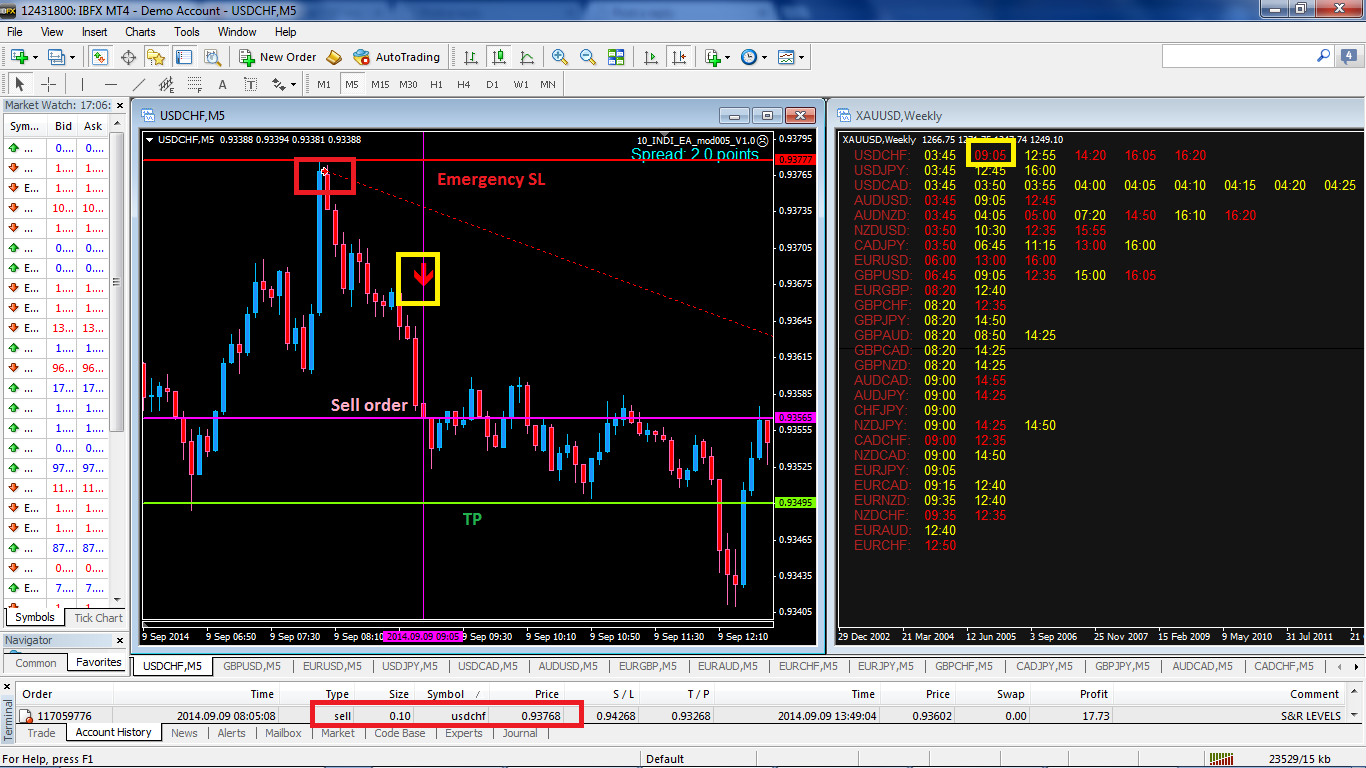Click the Zoom In magnifier icon
Image resolution: width=1366 pixels, height=768 pixels.
[560, 57]
